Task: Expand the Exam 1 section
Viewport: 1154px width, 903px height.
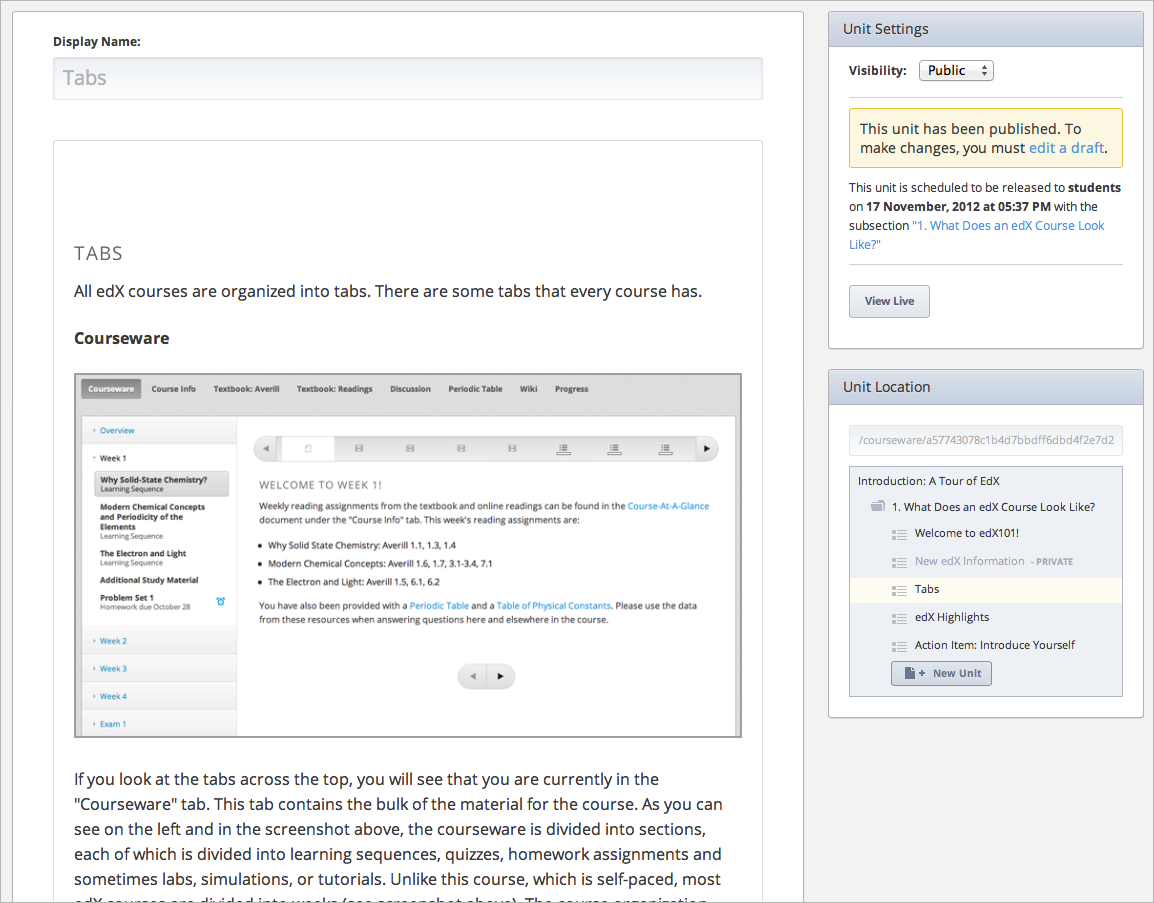Action: 113,724
